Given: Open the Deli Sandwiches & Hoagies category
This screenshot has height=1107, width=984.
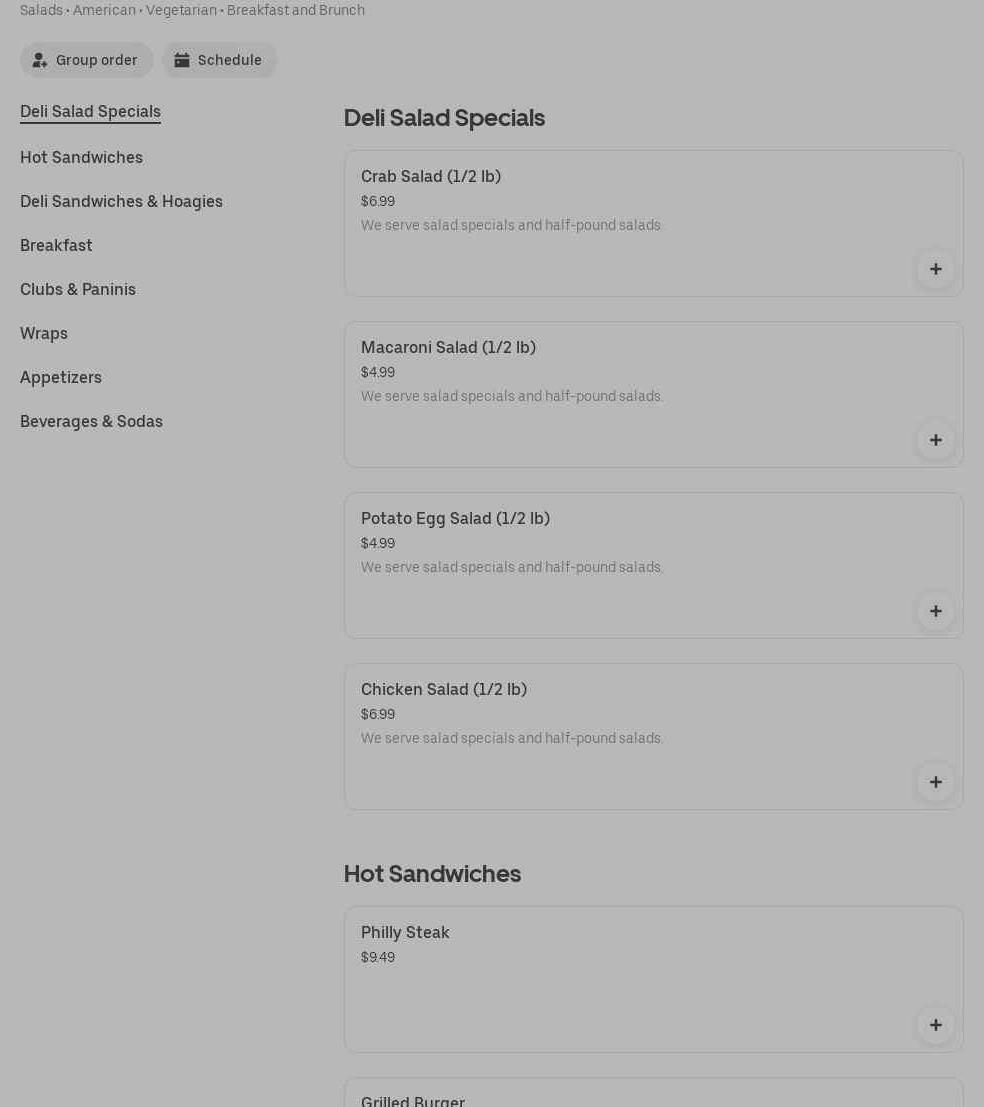Looking at the screenshot, I should (121, 202).
